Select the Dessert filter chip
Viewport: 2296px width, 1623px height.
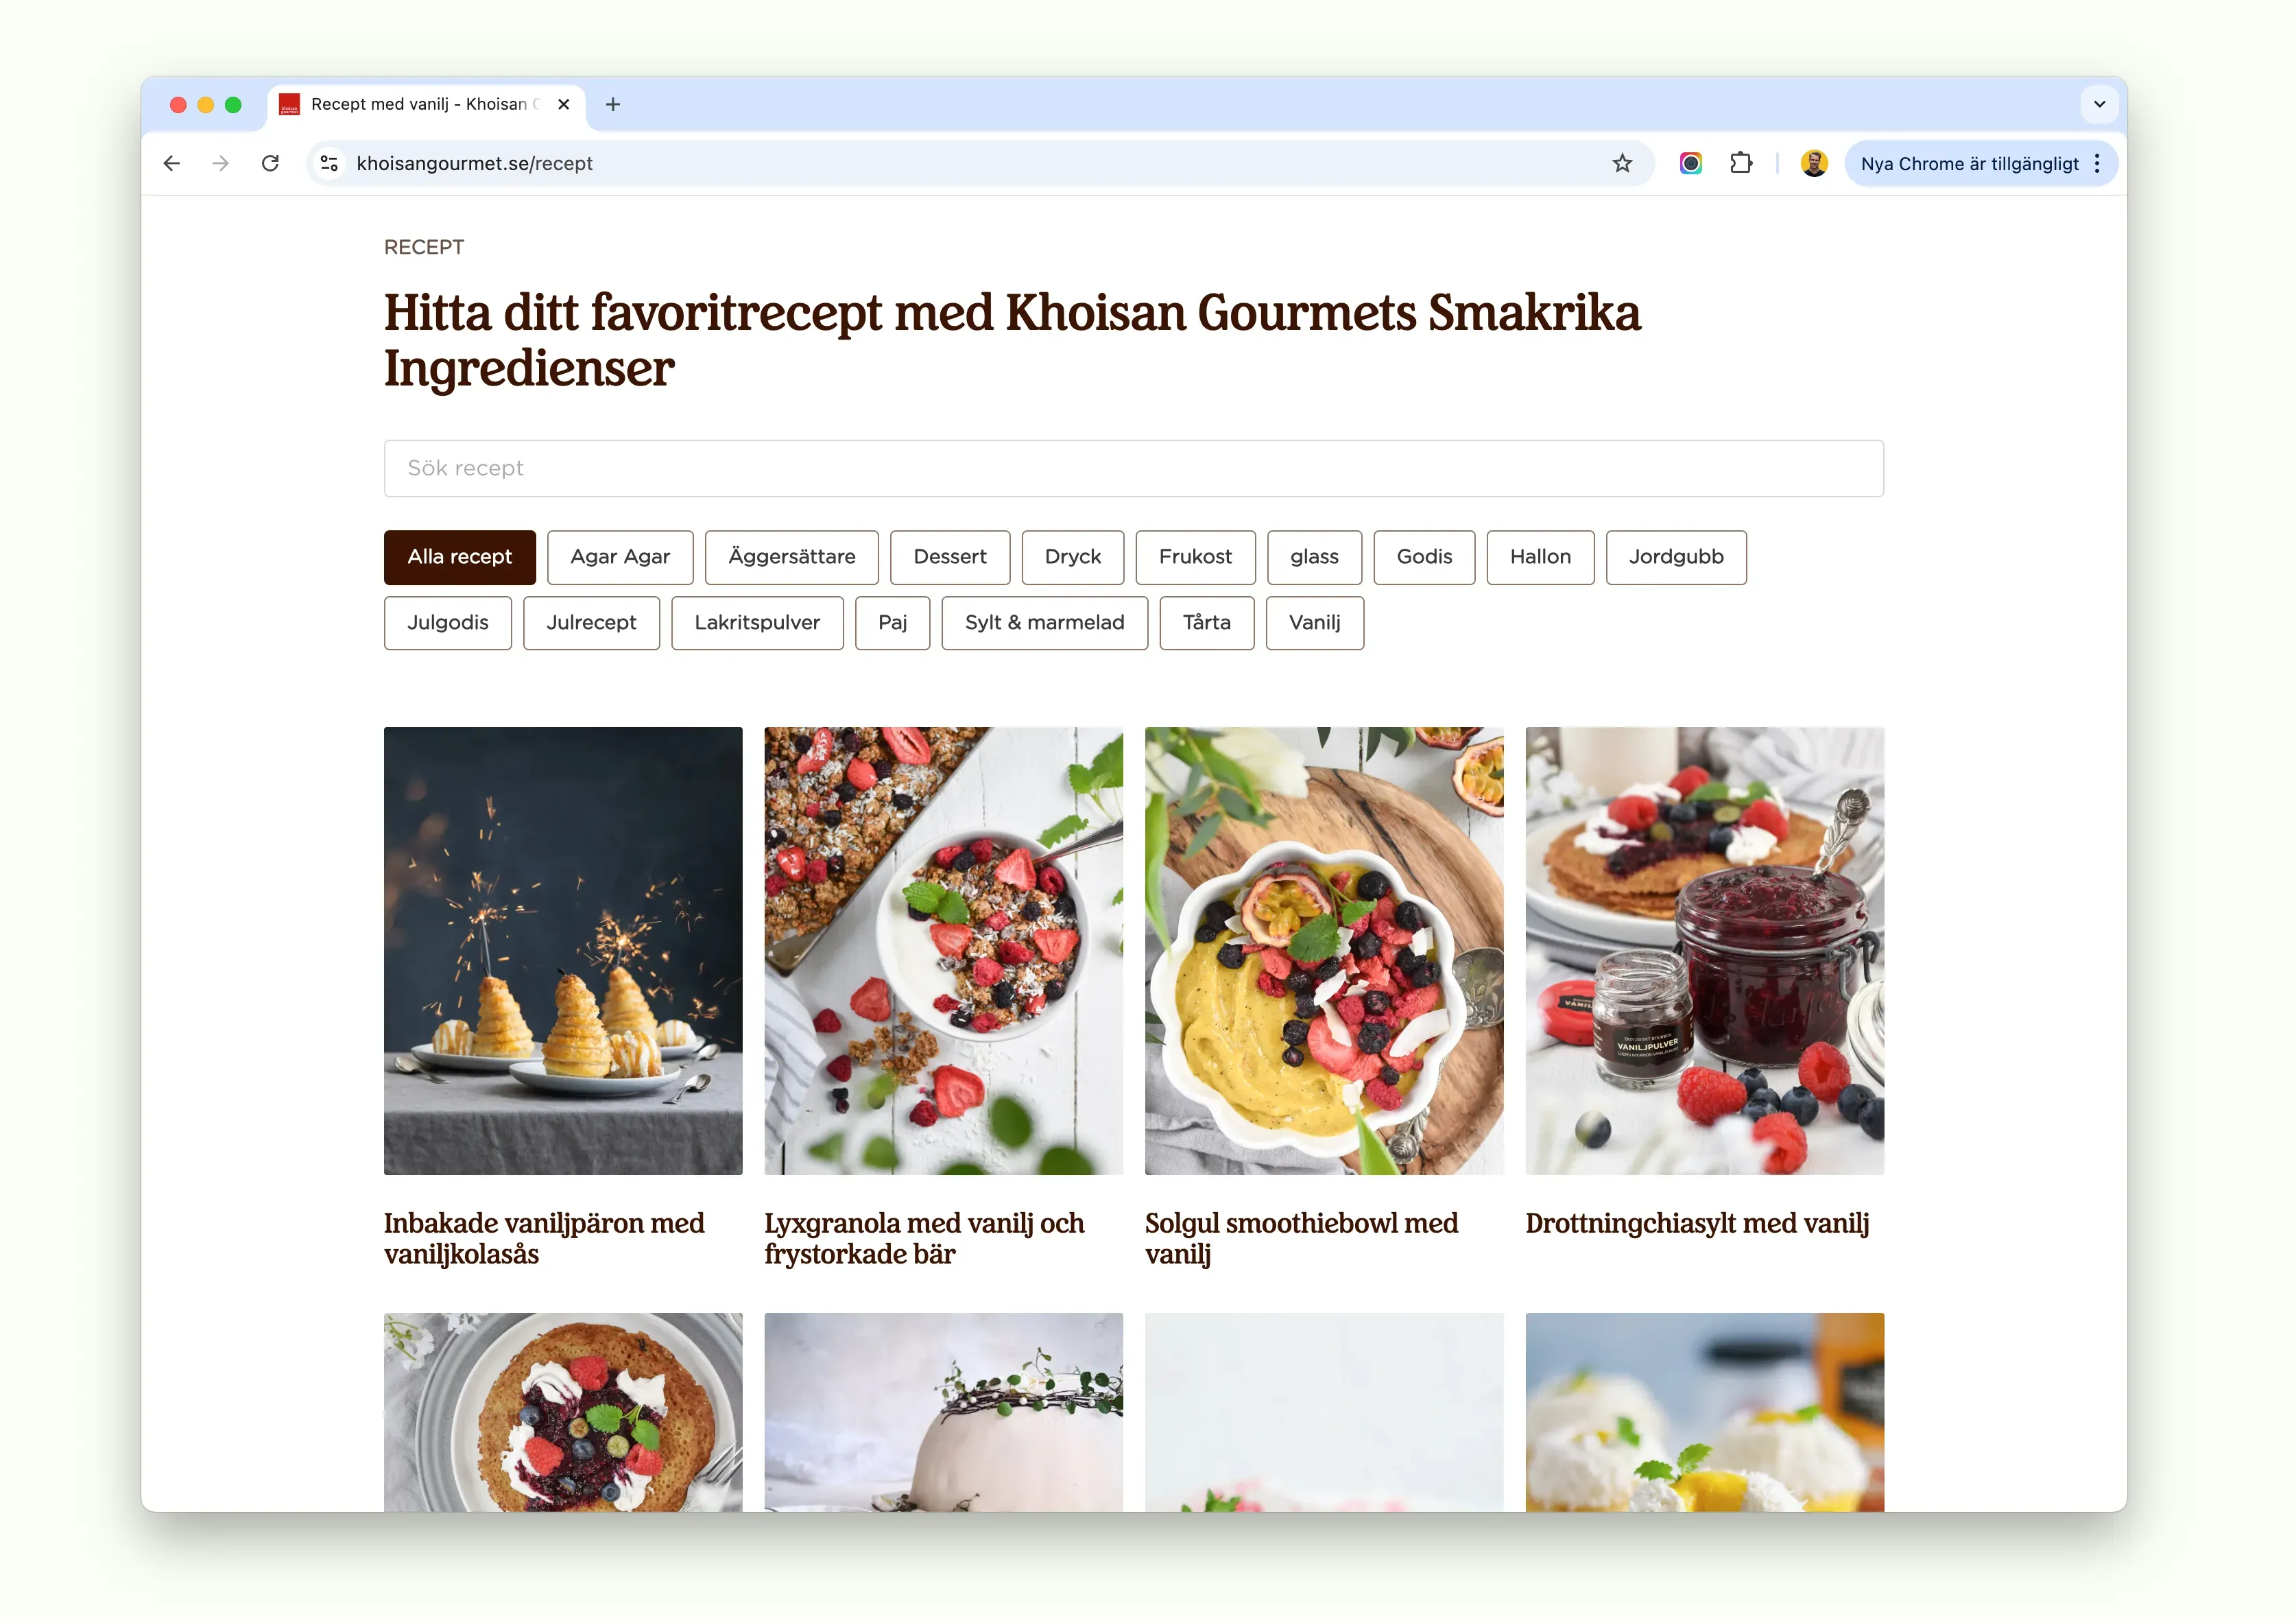(949, 556)
